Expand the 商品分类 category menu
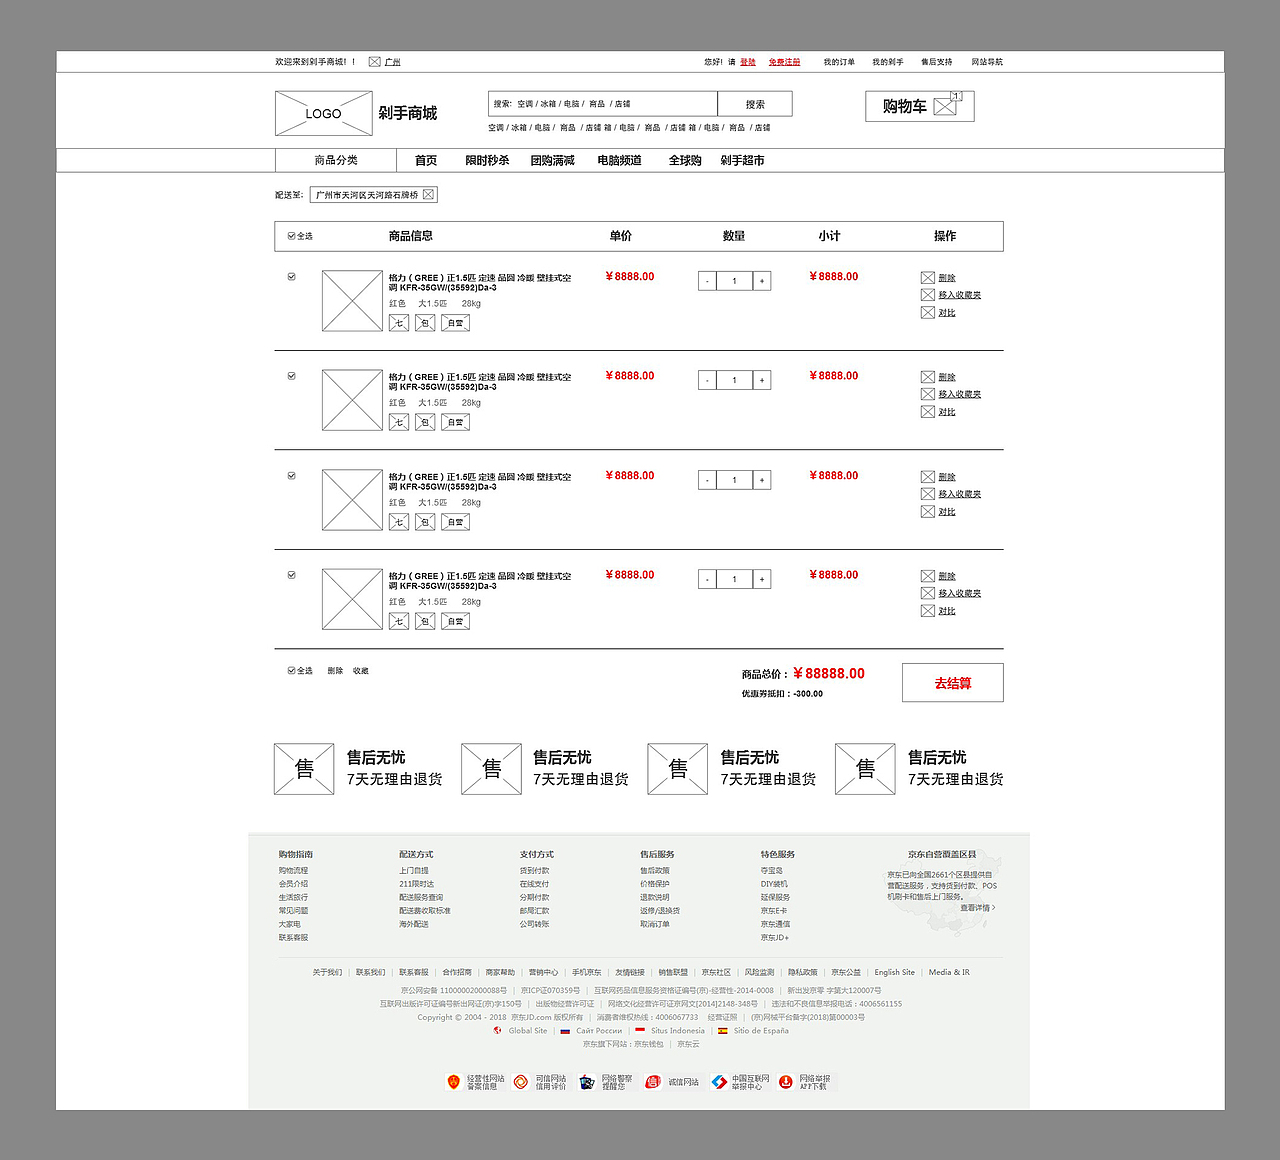Viewport: 1280px width, 1160px height. (x=336, y=160)
